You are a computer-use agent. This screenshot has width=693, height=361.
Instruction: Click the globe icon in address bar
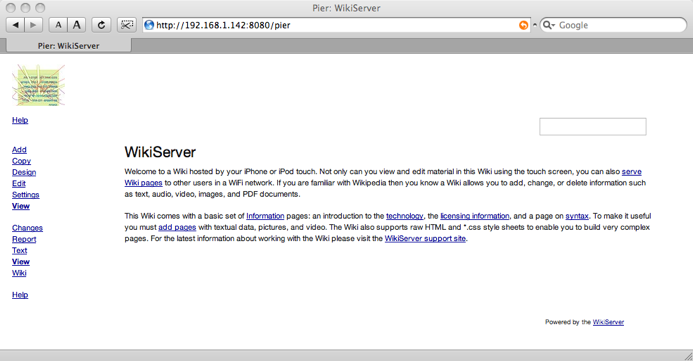[x=149, y=25]
